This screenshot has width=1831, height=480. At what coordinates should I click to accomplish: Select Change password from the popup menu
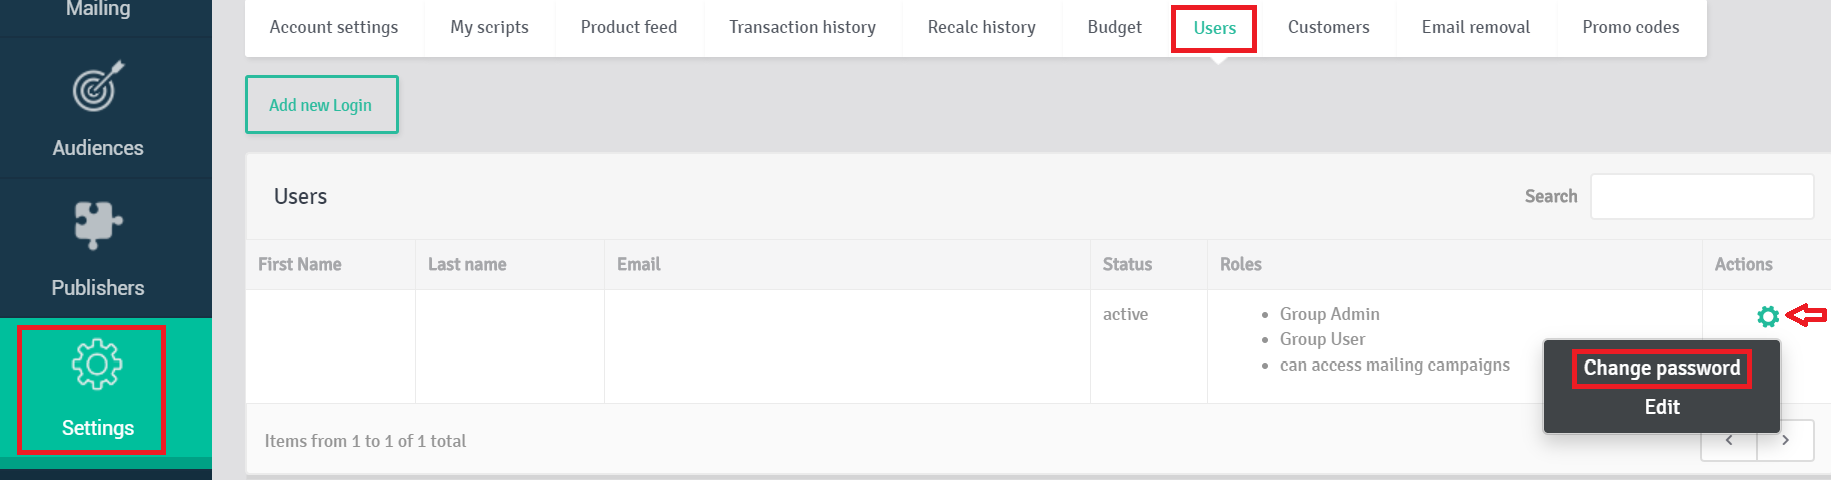point(1661,368)
